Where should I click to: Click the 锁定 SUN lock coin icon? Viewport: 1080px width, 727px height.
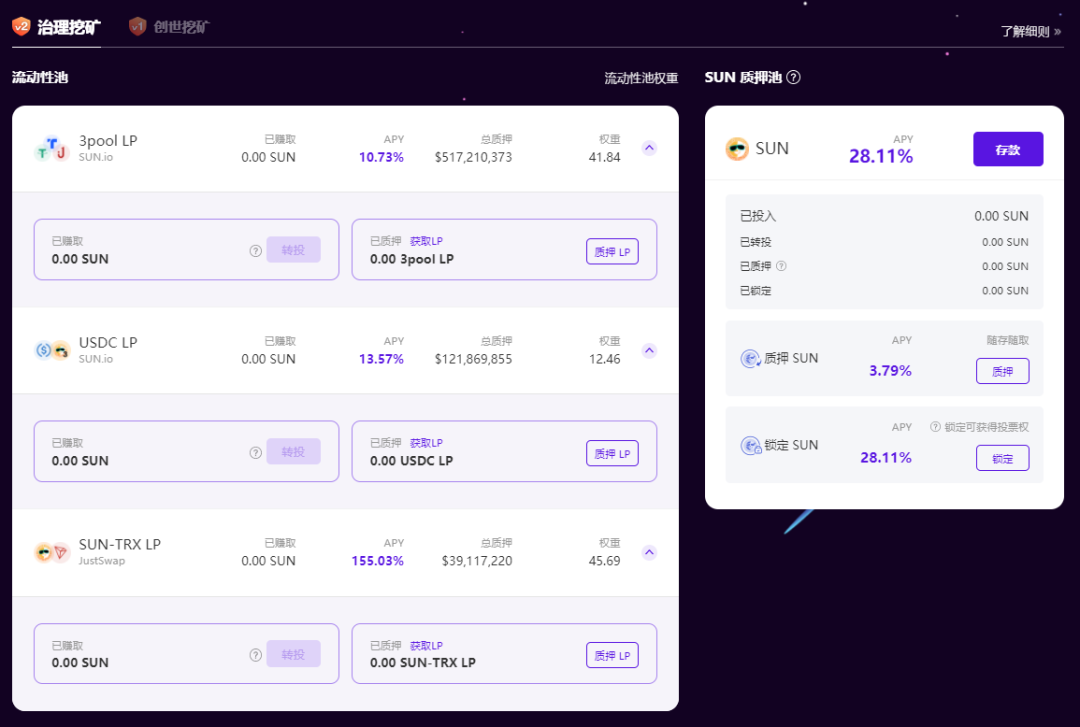coord(750,445)
